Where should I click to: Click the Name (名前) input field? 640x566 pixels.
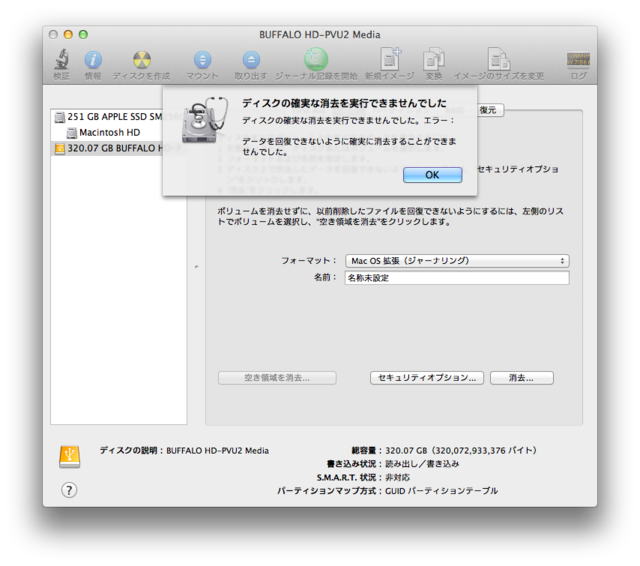pyautogui.click(x=457, y=278)
